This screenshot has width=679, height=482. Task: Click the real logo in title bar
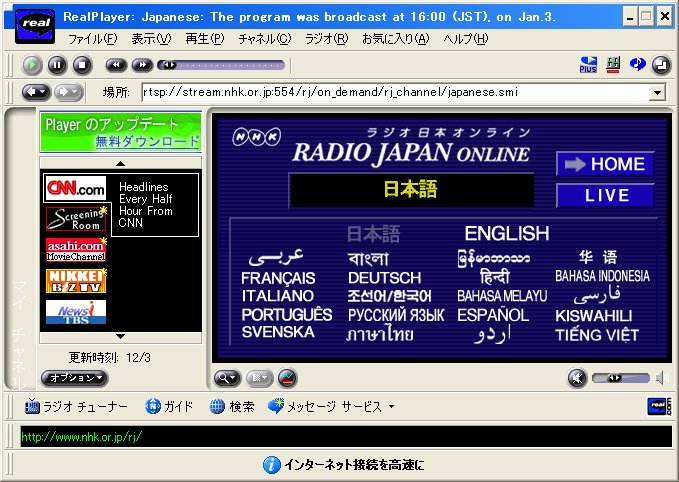35,26
